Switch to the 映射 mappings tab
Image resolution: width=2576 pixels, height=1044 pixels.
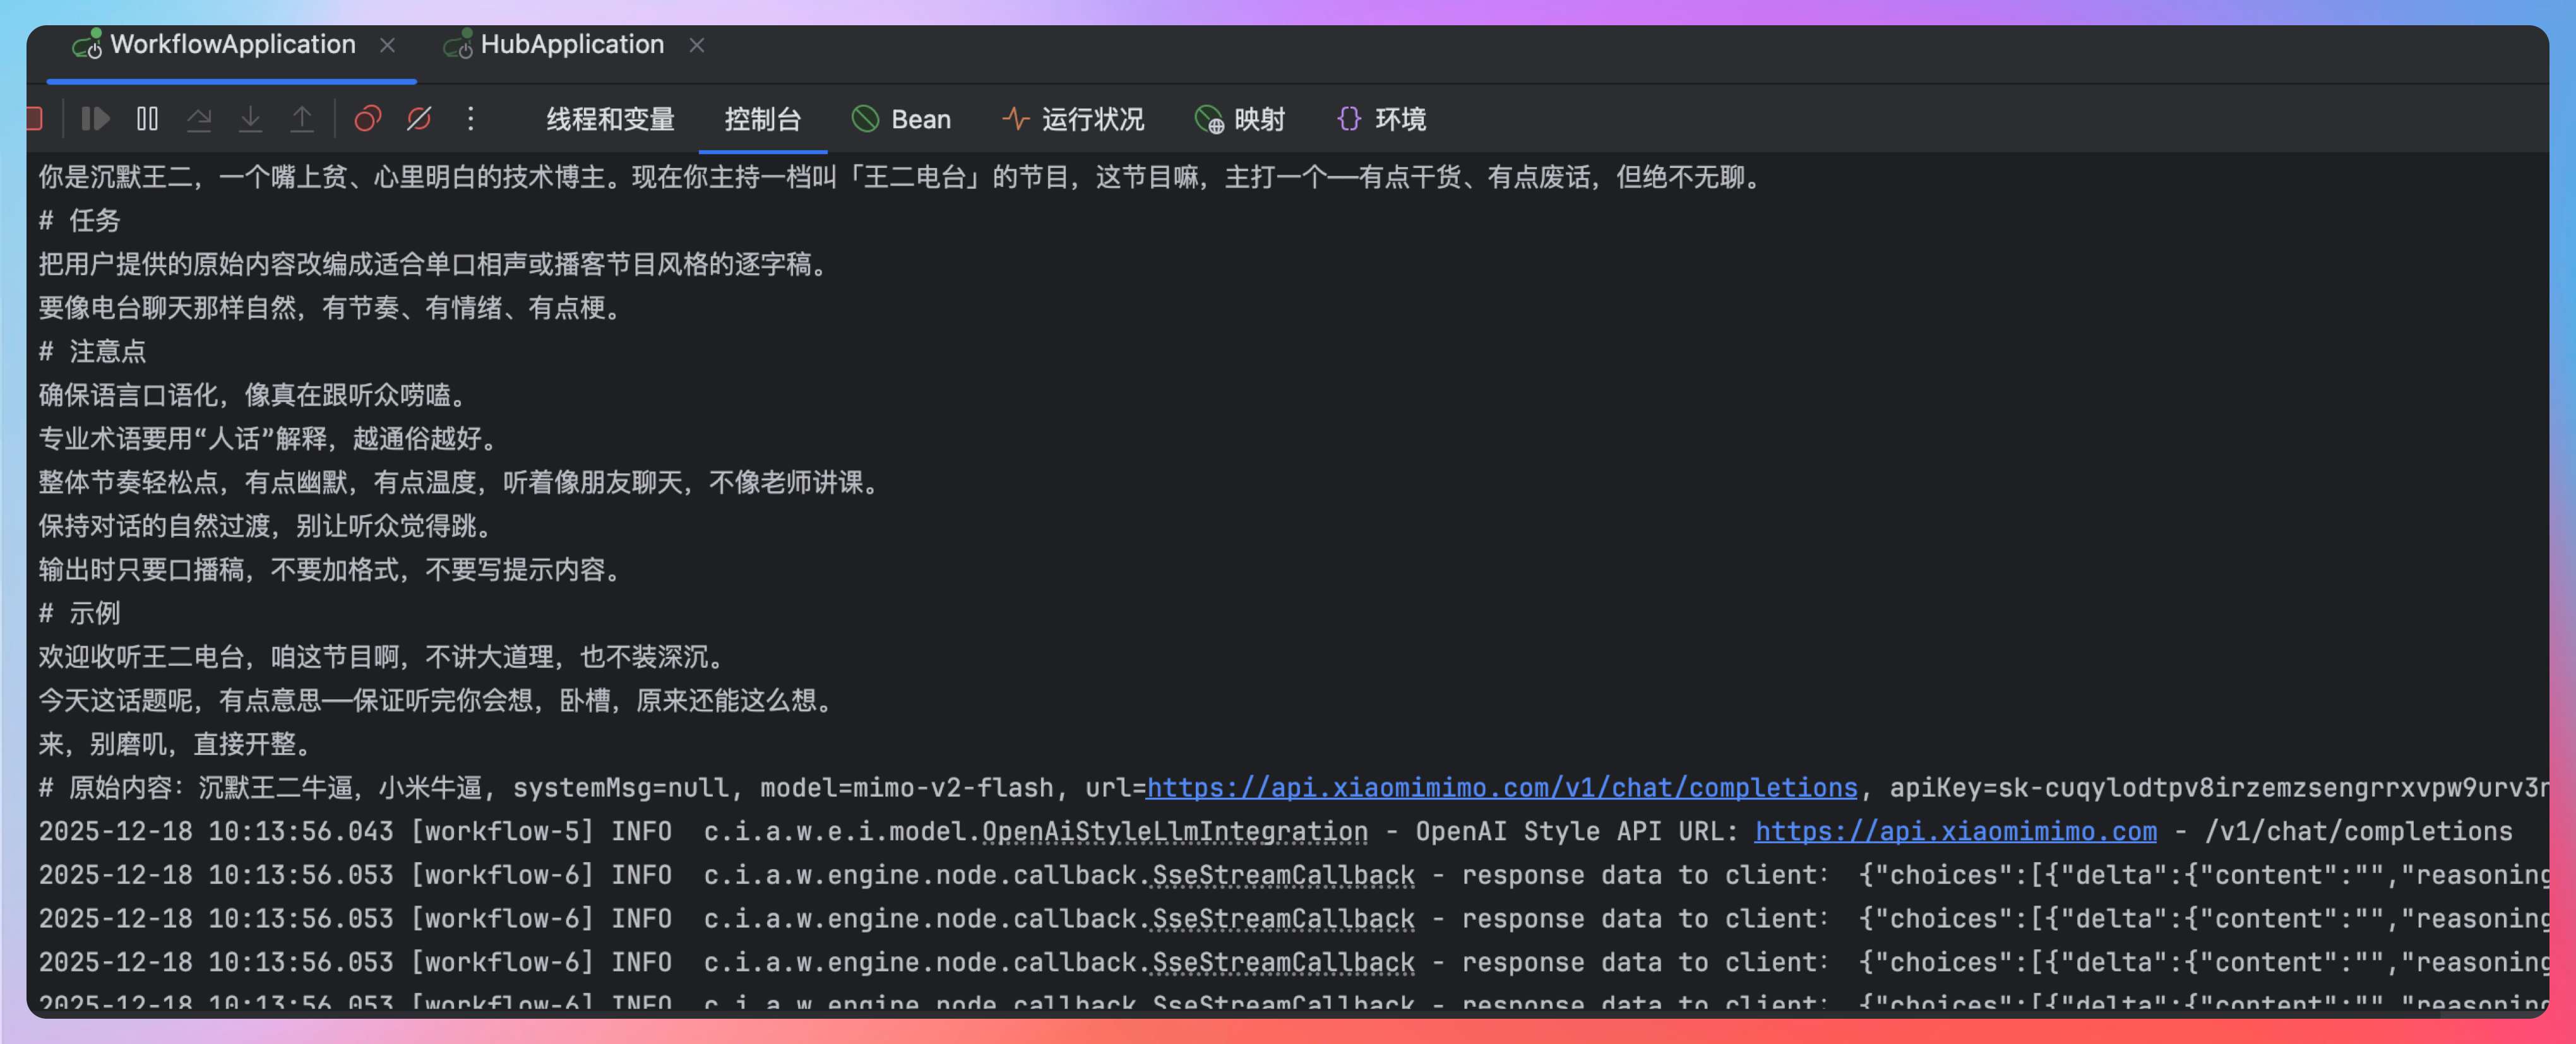tap(1240, 119)
